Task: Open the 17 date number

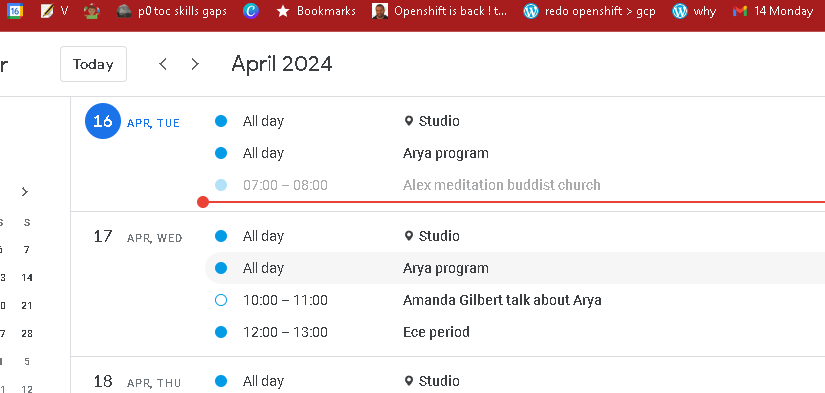Action: [x=103, y=236]
